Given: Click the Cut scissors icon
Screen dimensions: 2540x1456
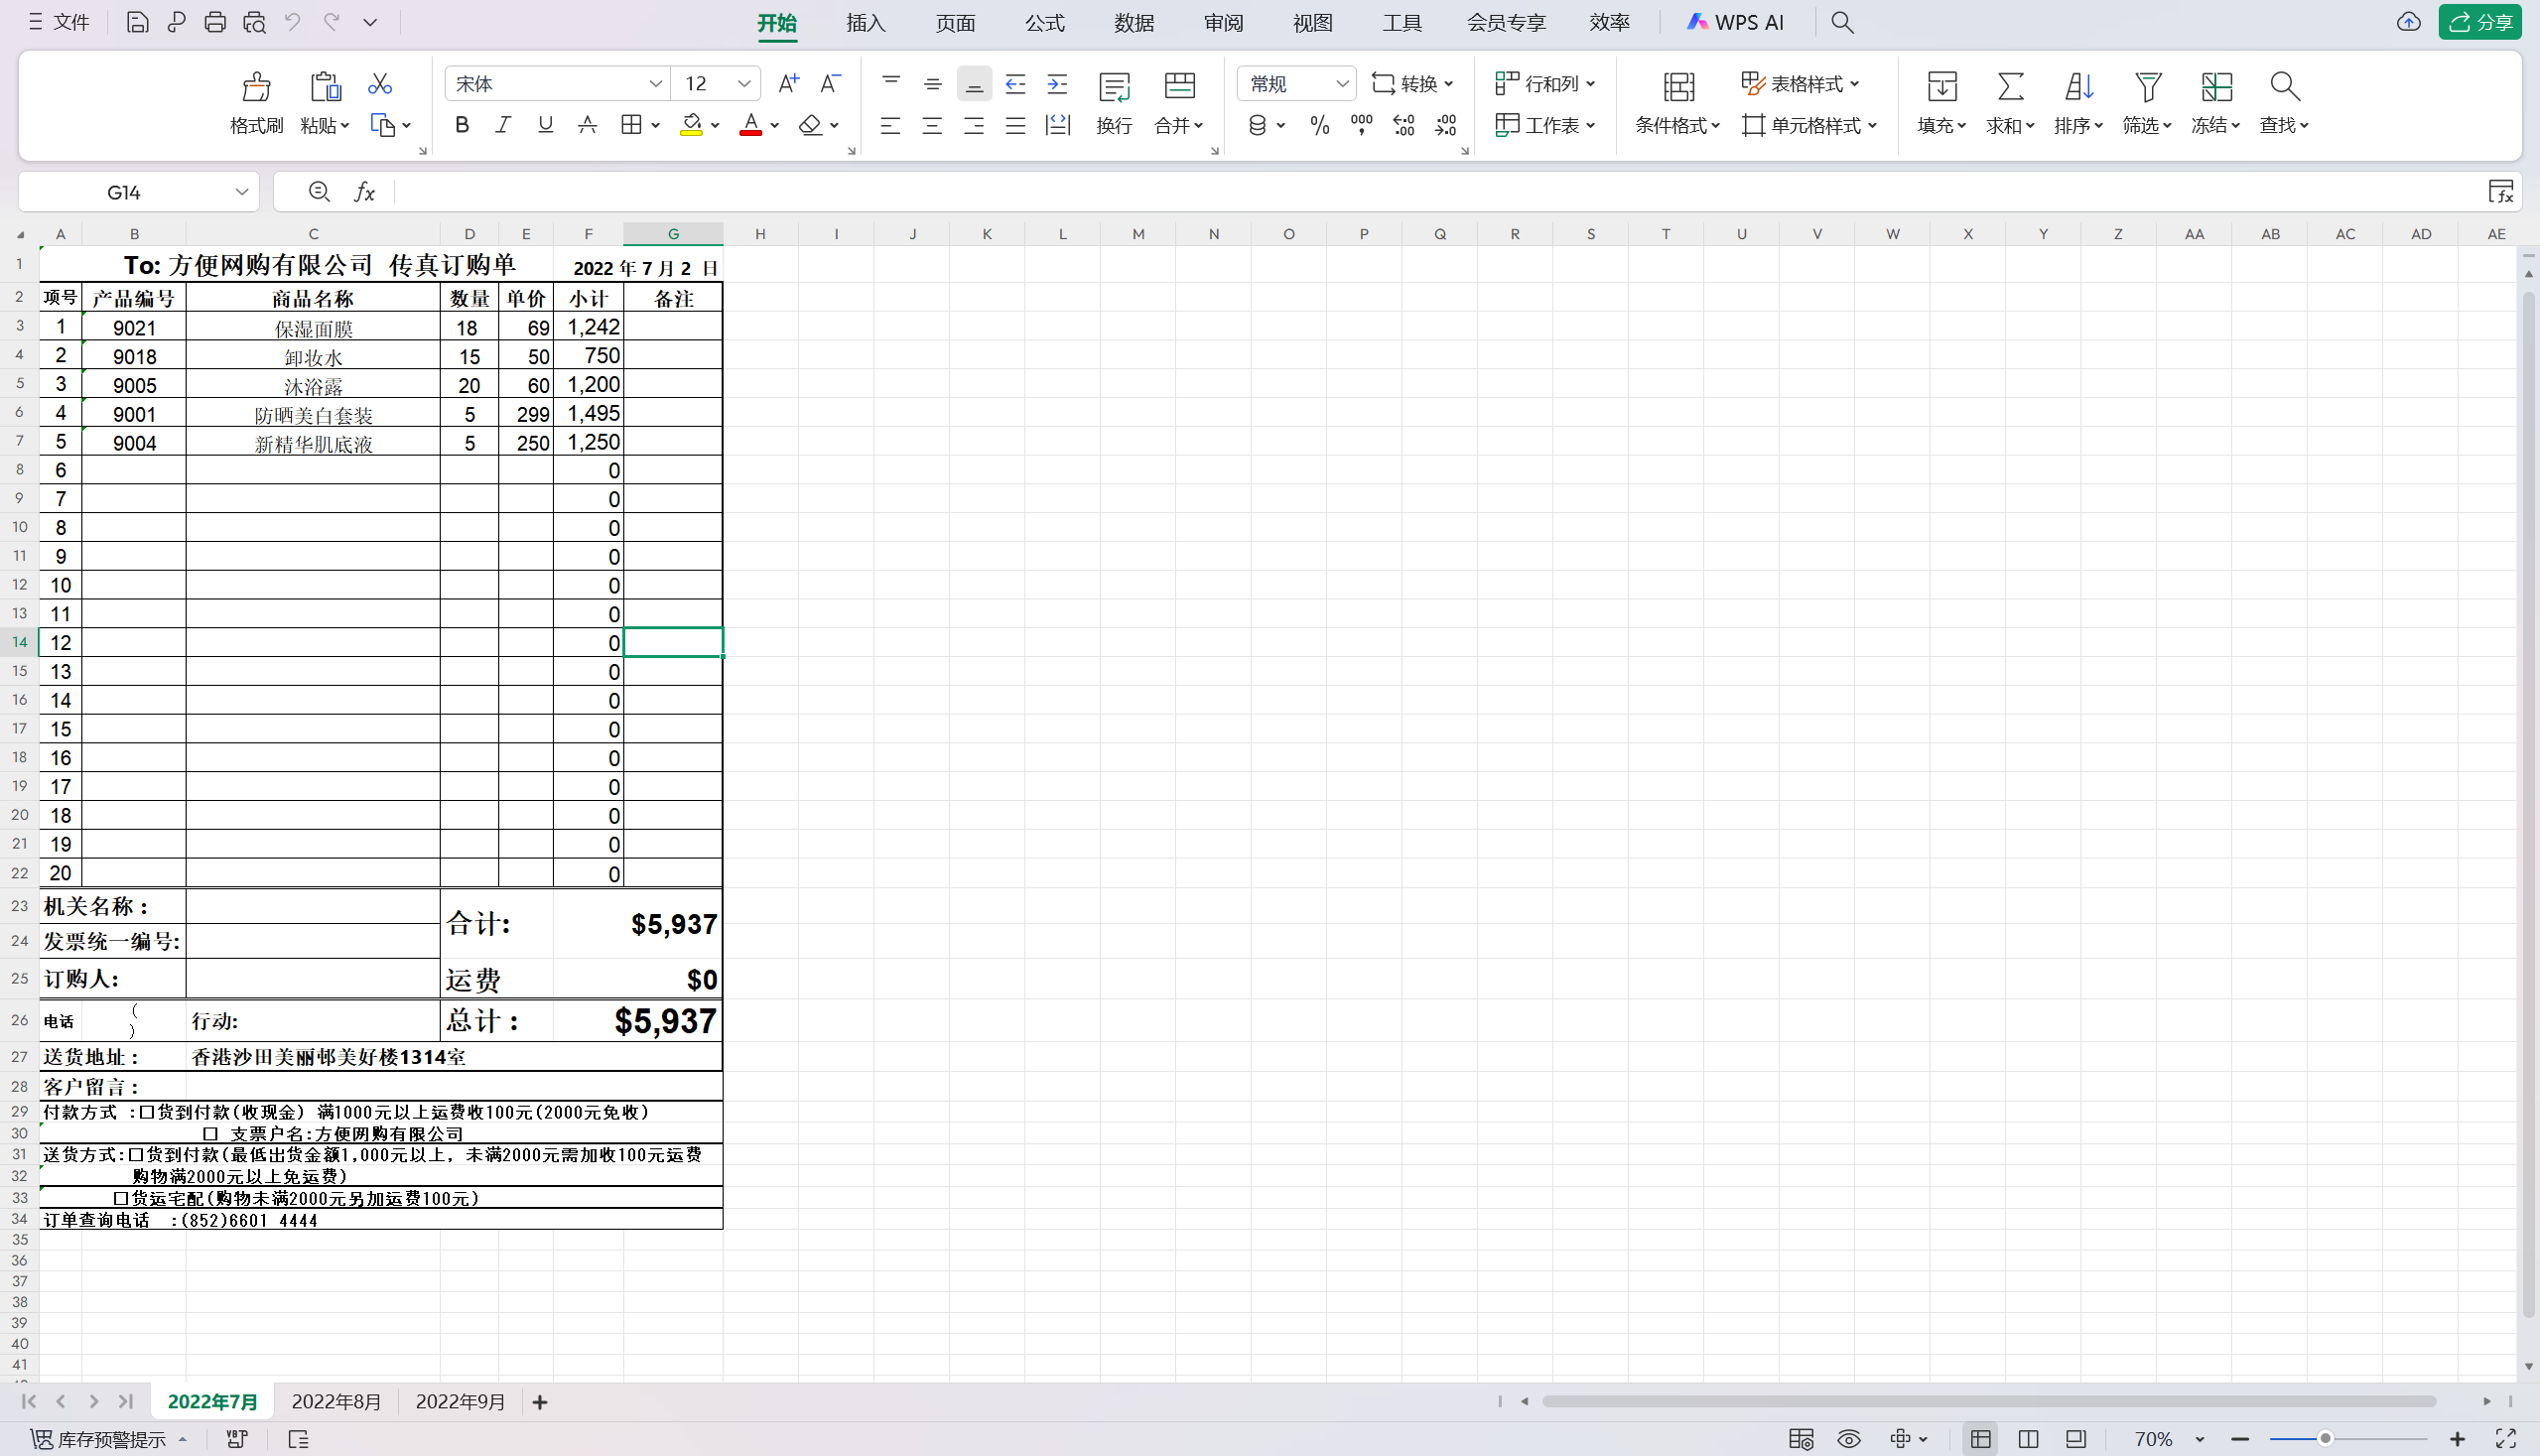Looking at the screenshot, I should 379,84.
